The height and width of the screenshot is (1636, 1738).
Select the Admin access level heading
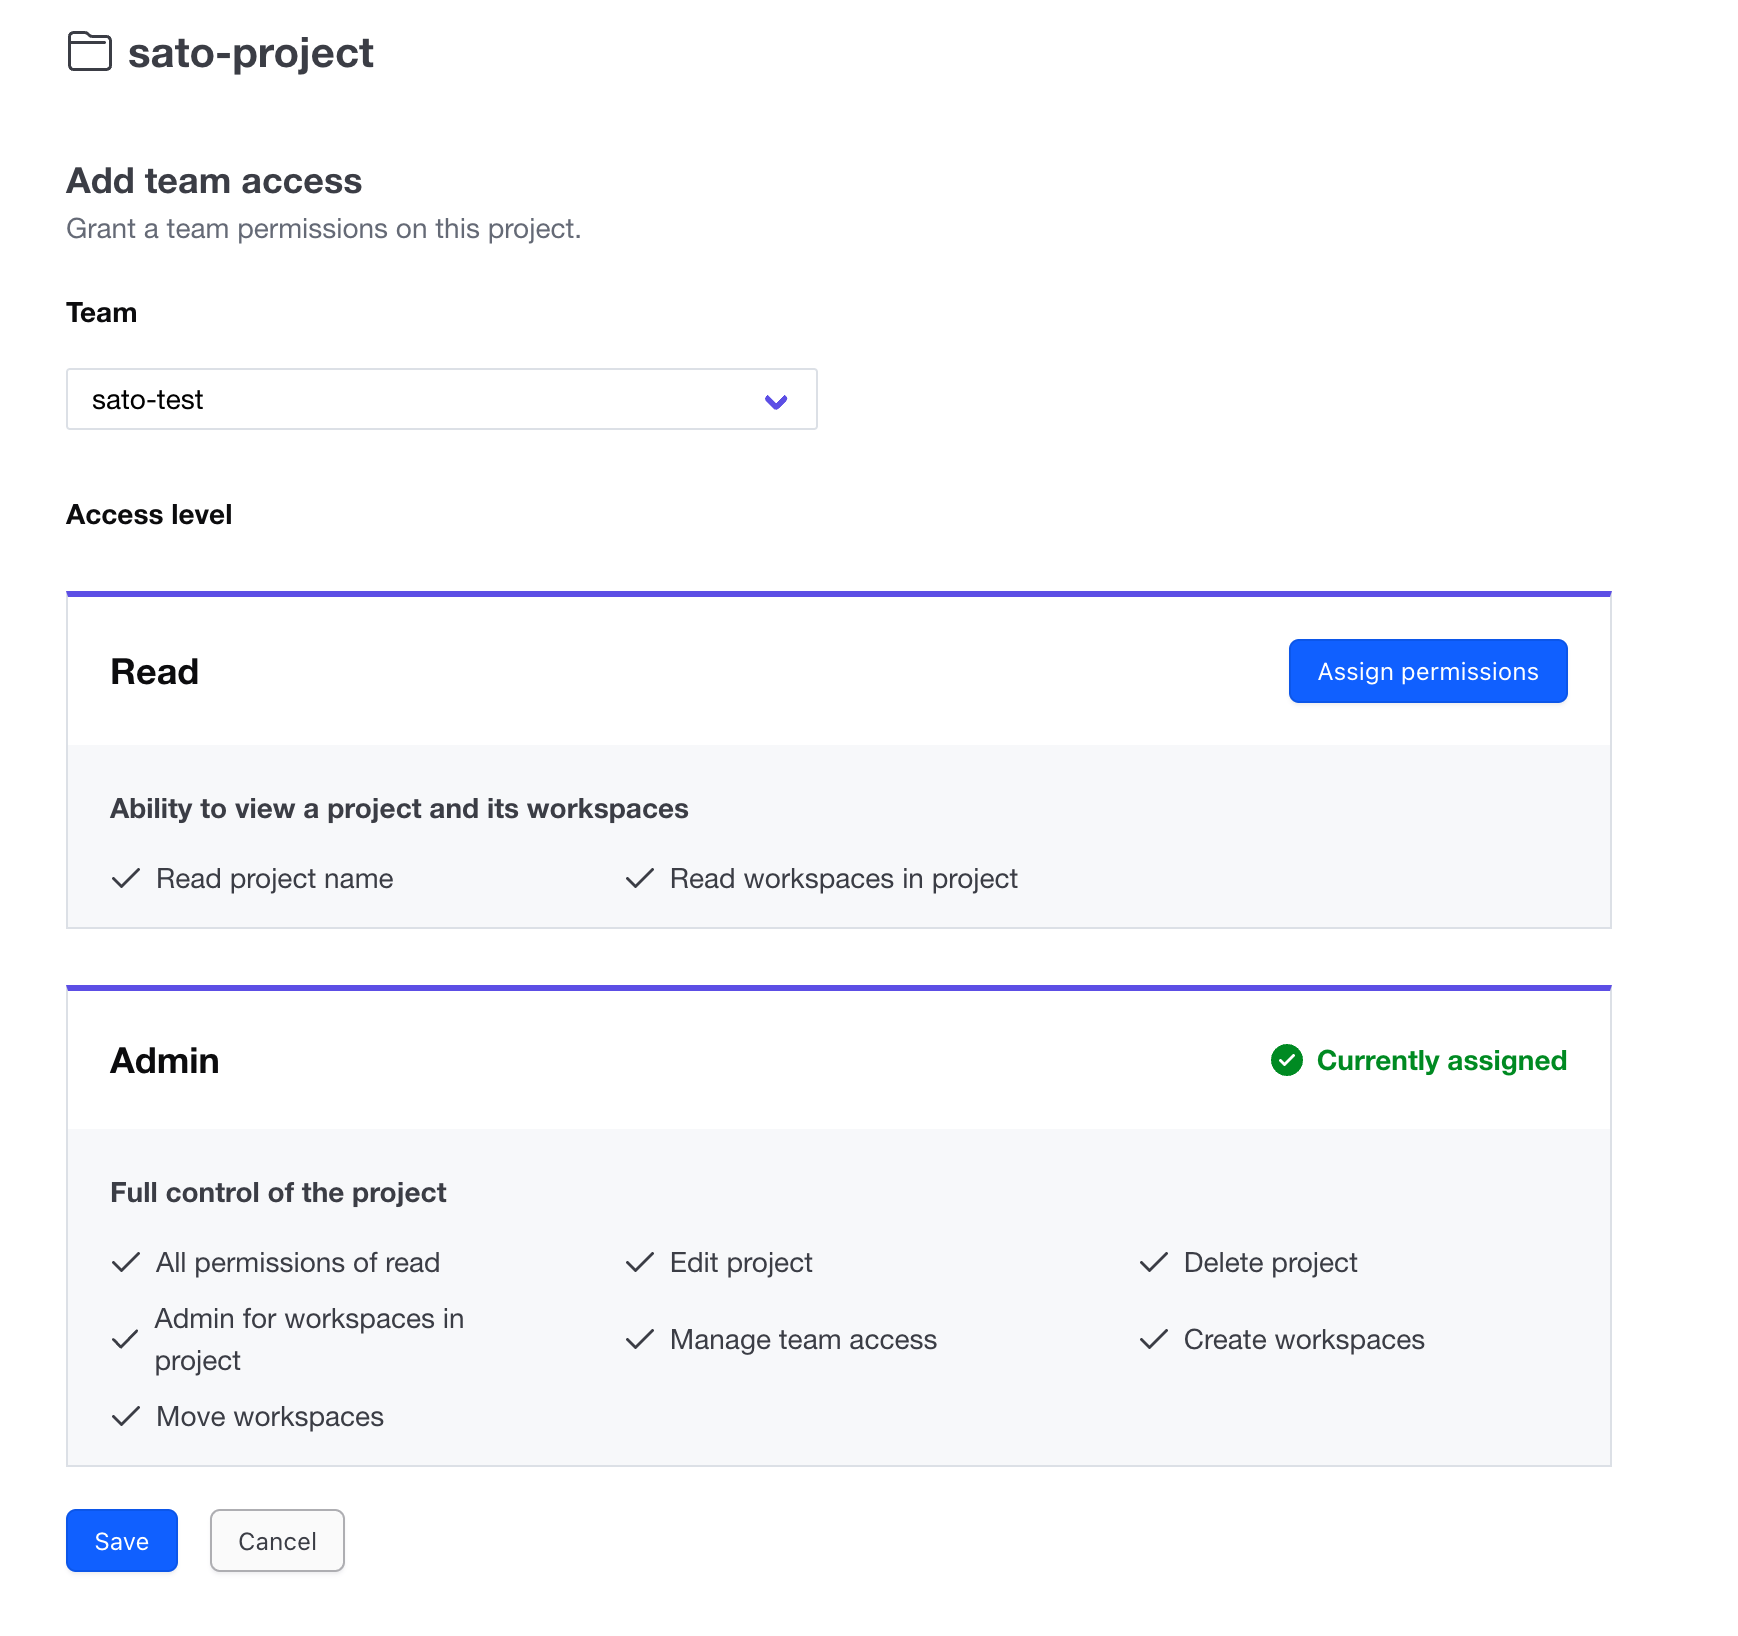click(x=164, y=1060)
